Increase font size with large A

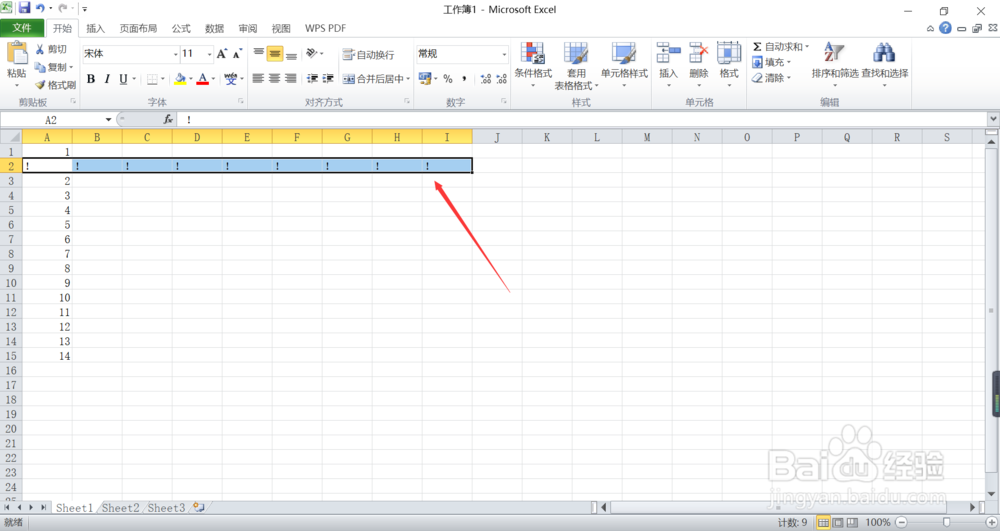pos(221,54)
